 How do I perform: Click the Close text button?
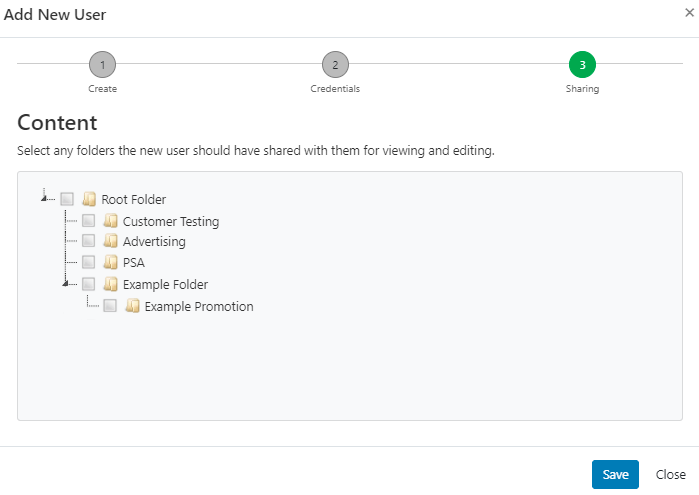click(670, 475)
